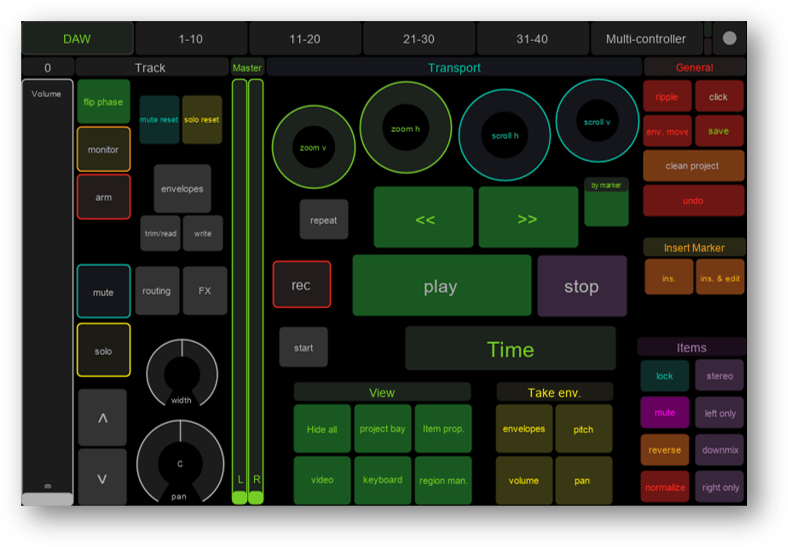Open the Multi-controller tab

(x=646, y=39)
